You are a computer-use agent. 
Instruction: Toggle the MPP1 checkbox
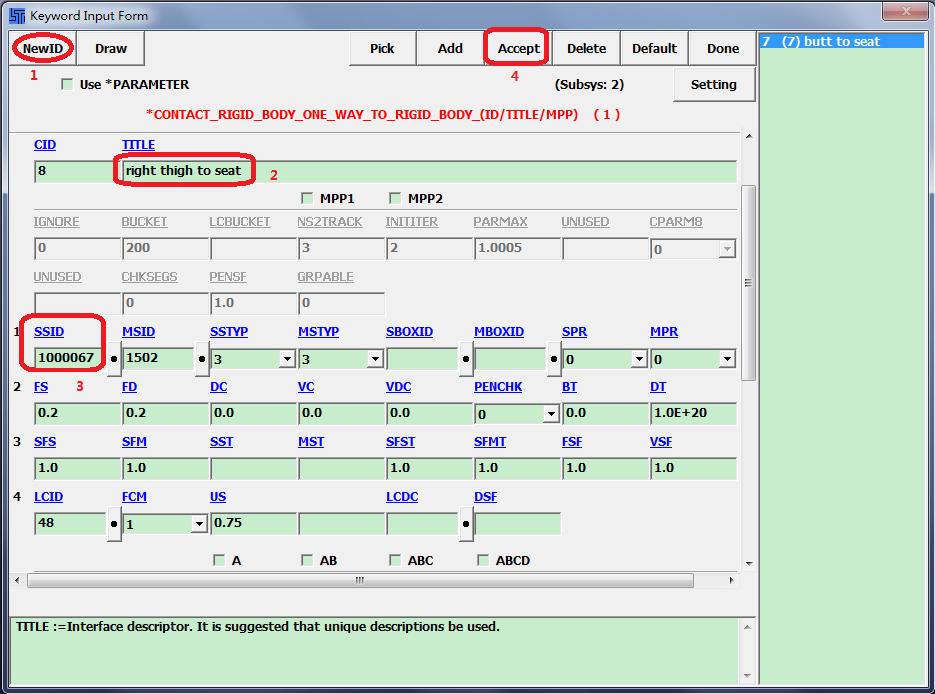(x=307, y=199)
